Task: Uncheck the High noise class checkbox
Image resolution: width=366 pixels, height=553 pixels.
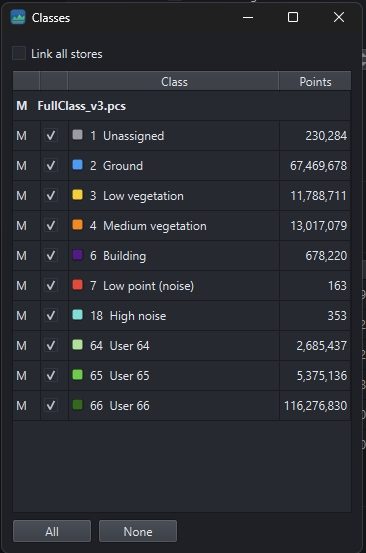Action: coord(51,315)
